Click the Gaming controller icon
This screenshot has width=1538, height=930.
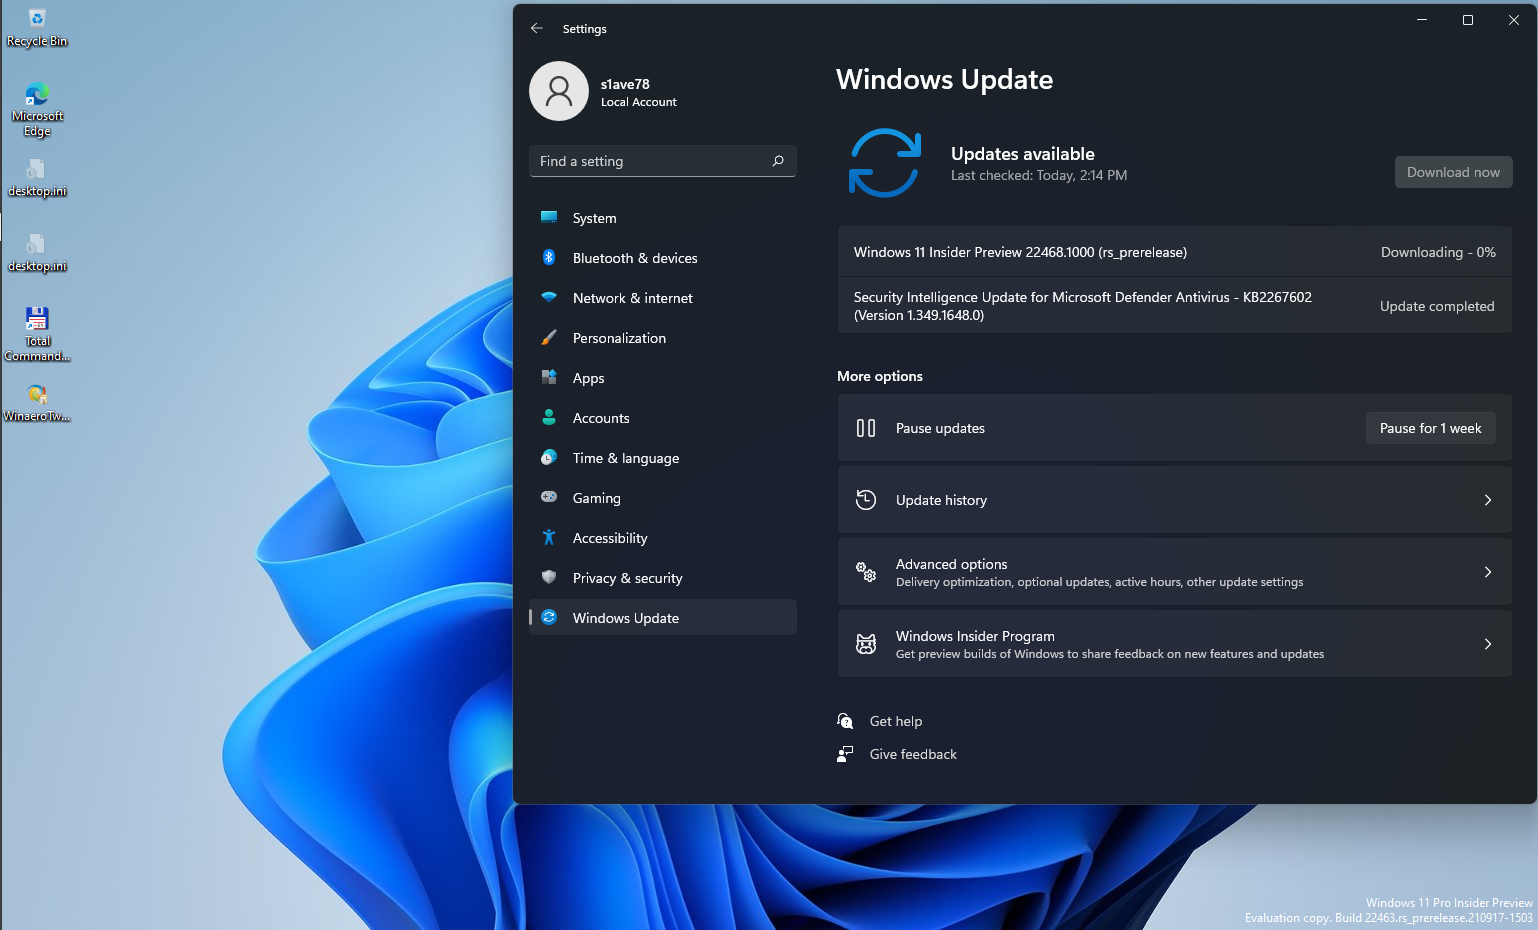pyautogui.click(x=549, y=497)
